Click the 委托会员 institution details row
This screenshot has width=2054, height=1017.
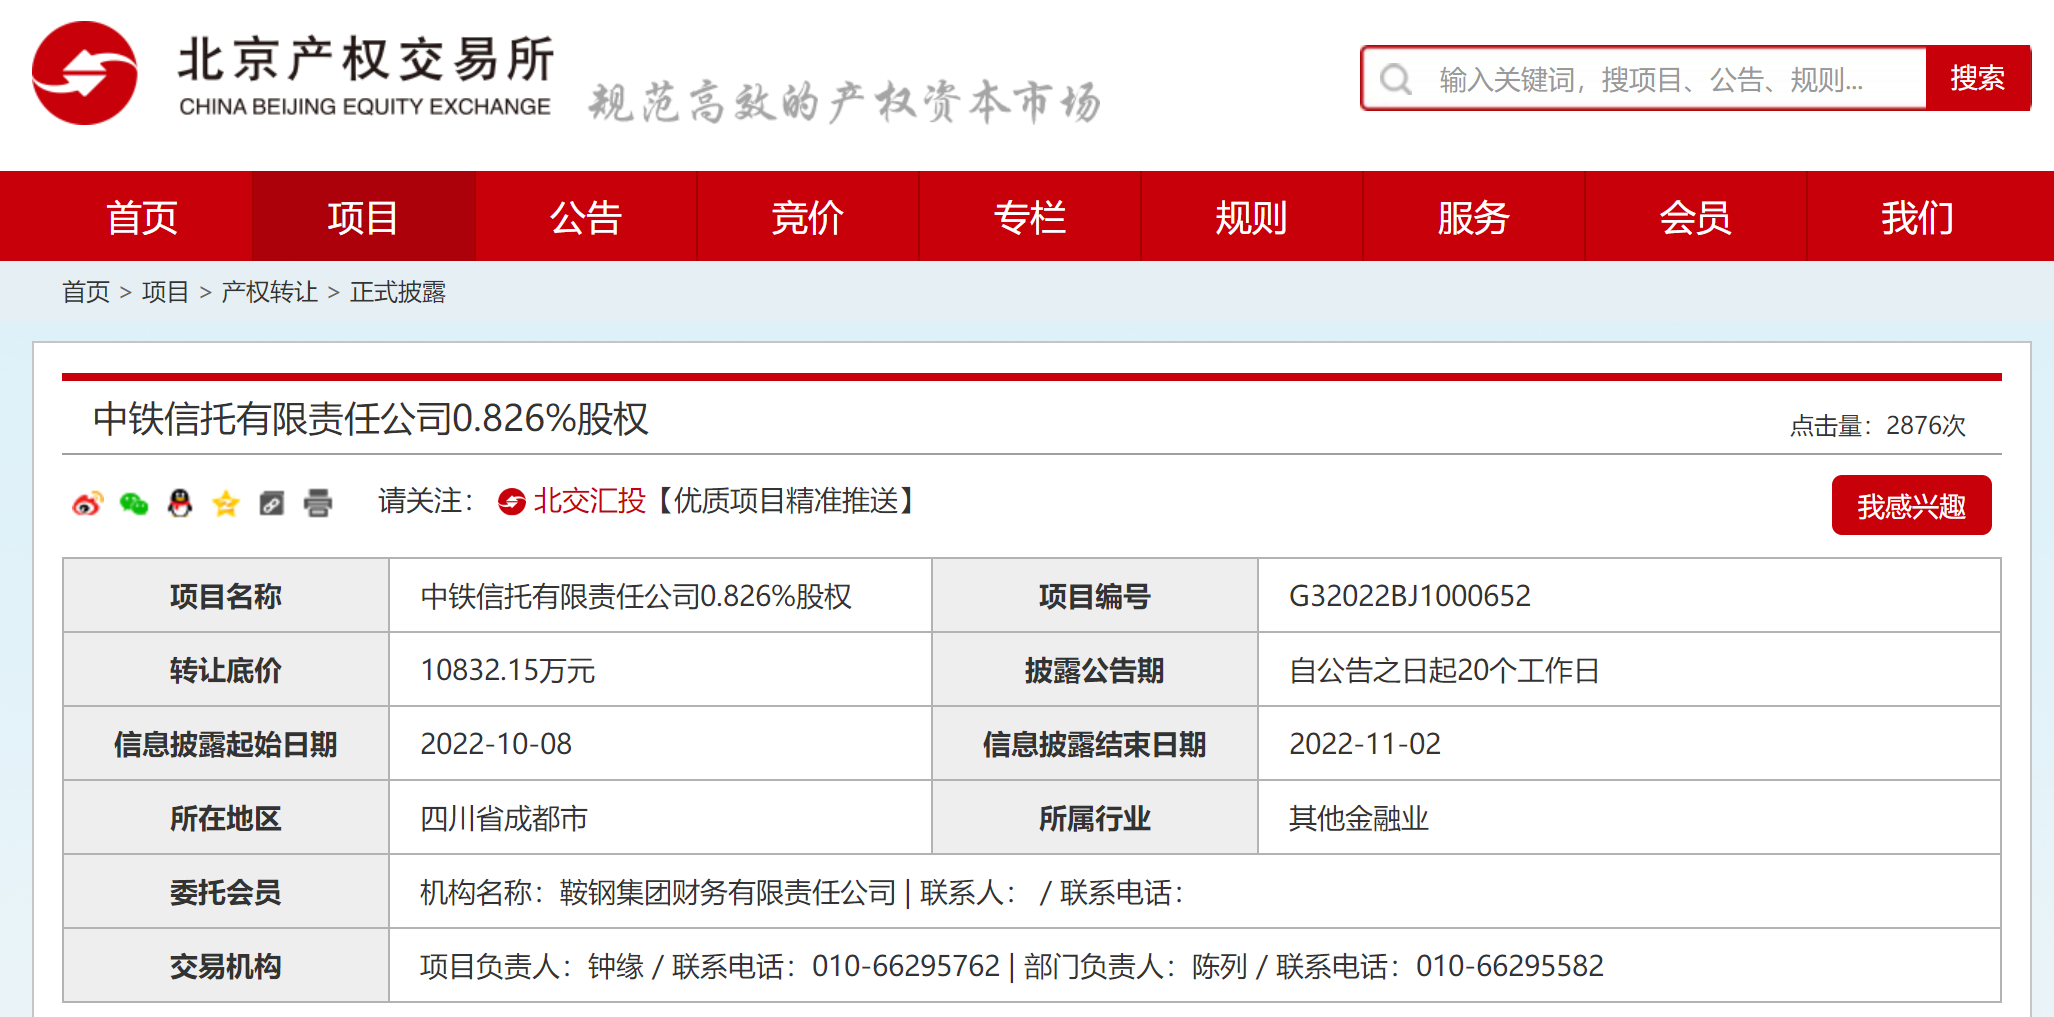click(1195, 892)
